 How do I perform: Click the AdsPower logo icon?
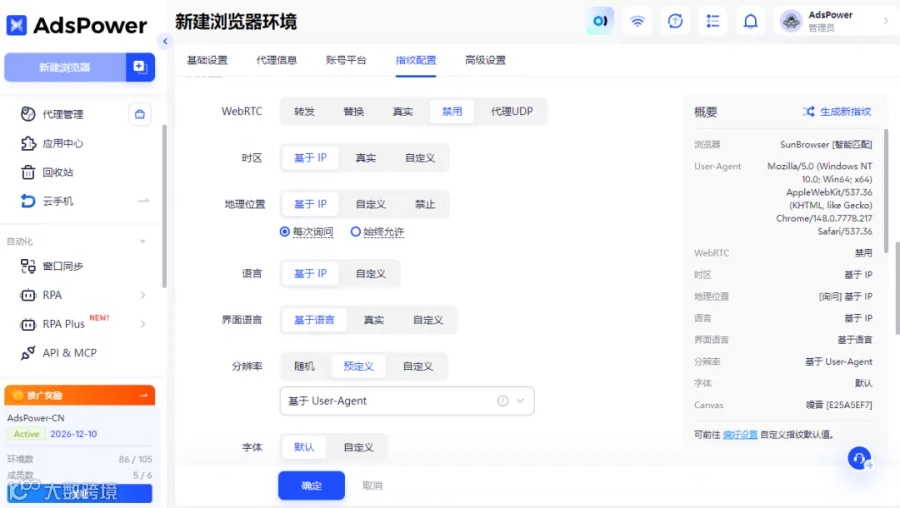click(17, 25)
